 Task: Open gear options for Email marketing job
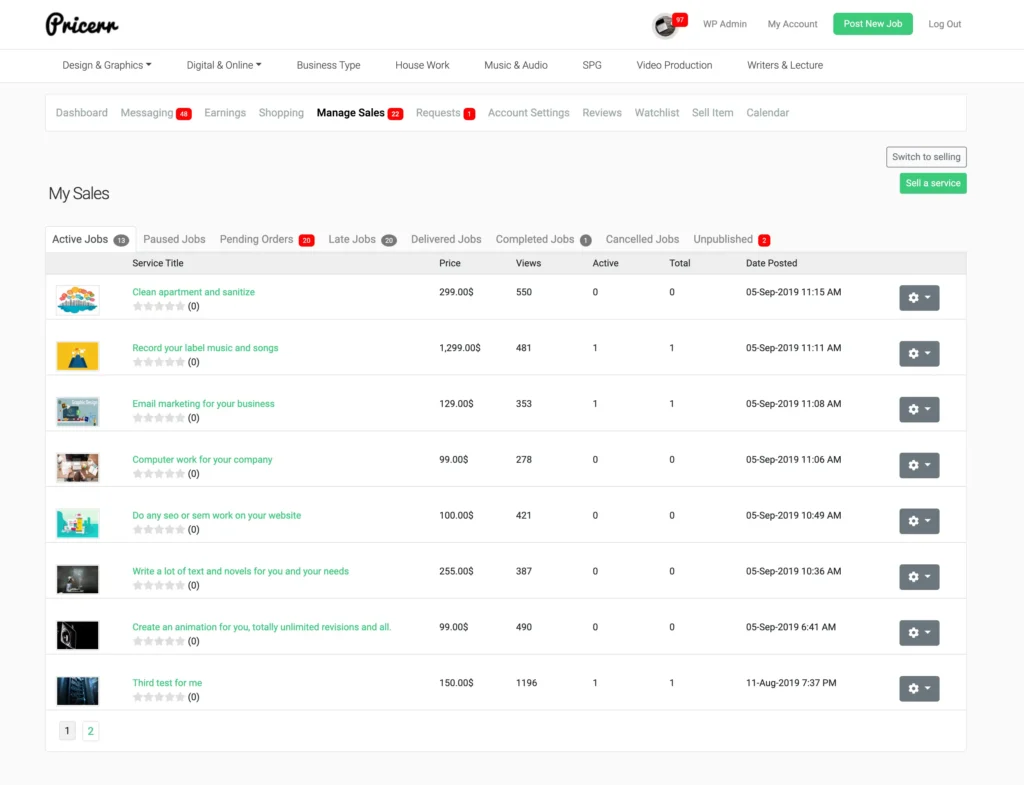click(x=919, y=409)
